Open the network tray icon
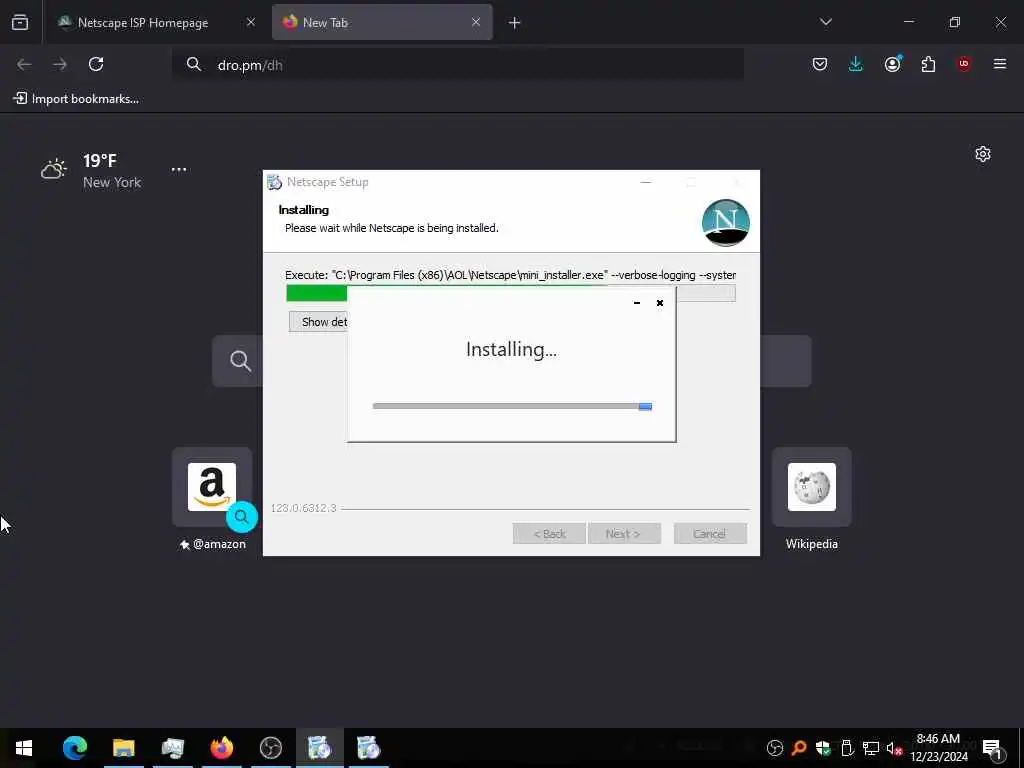The width and height of the screenshot is (1024, 768). 871,748
